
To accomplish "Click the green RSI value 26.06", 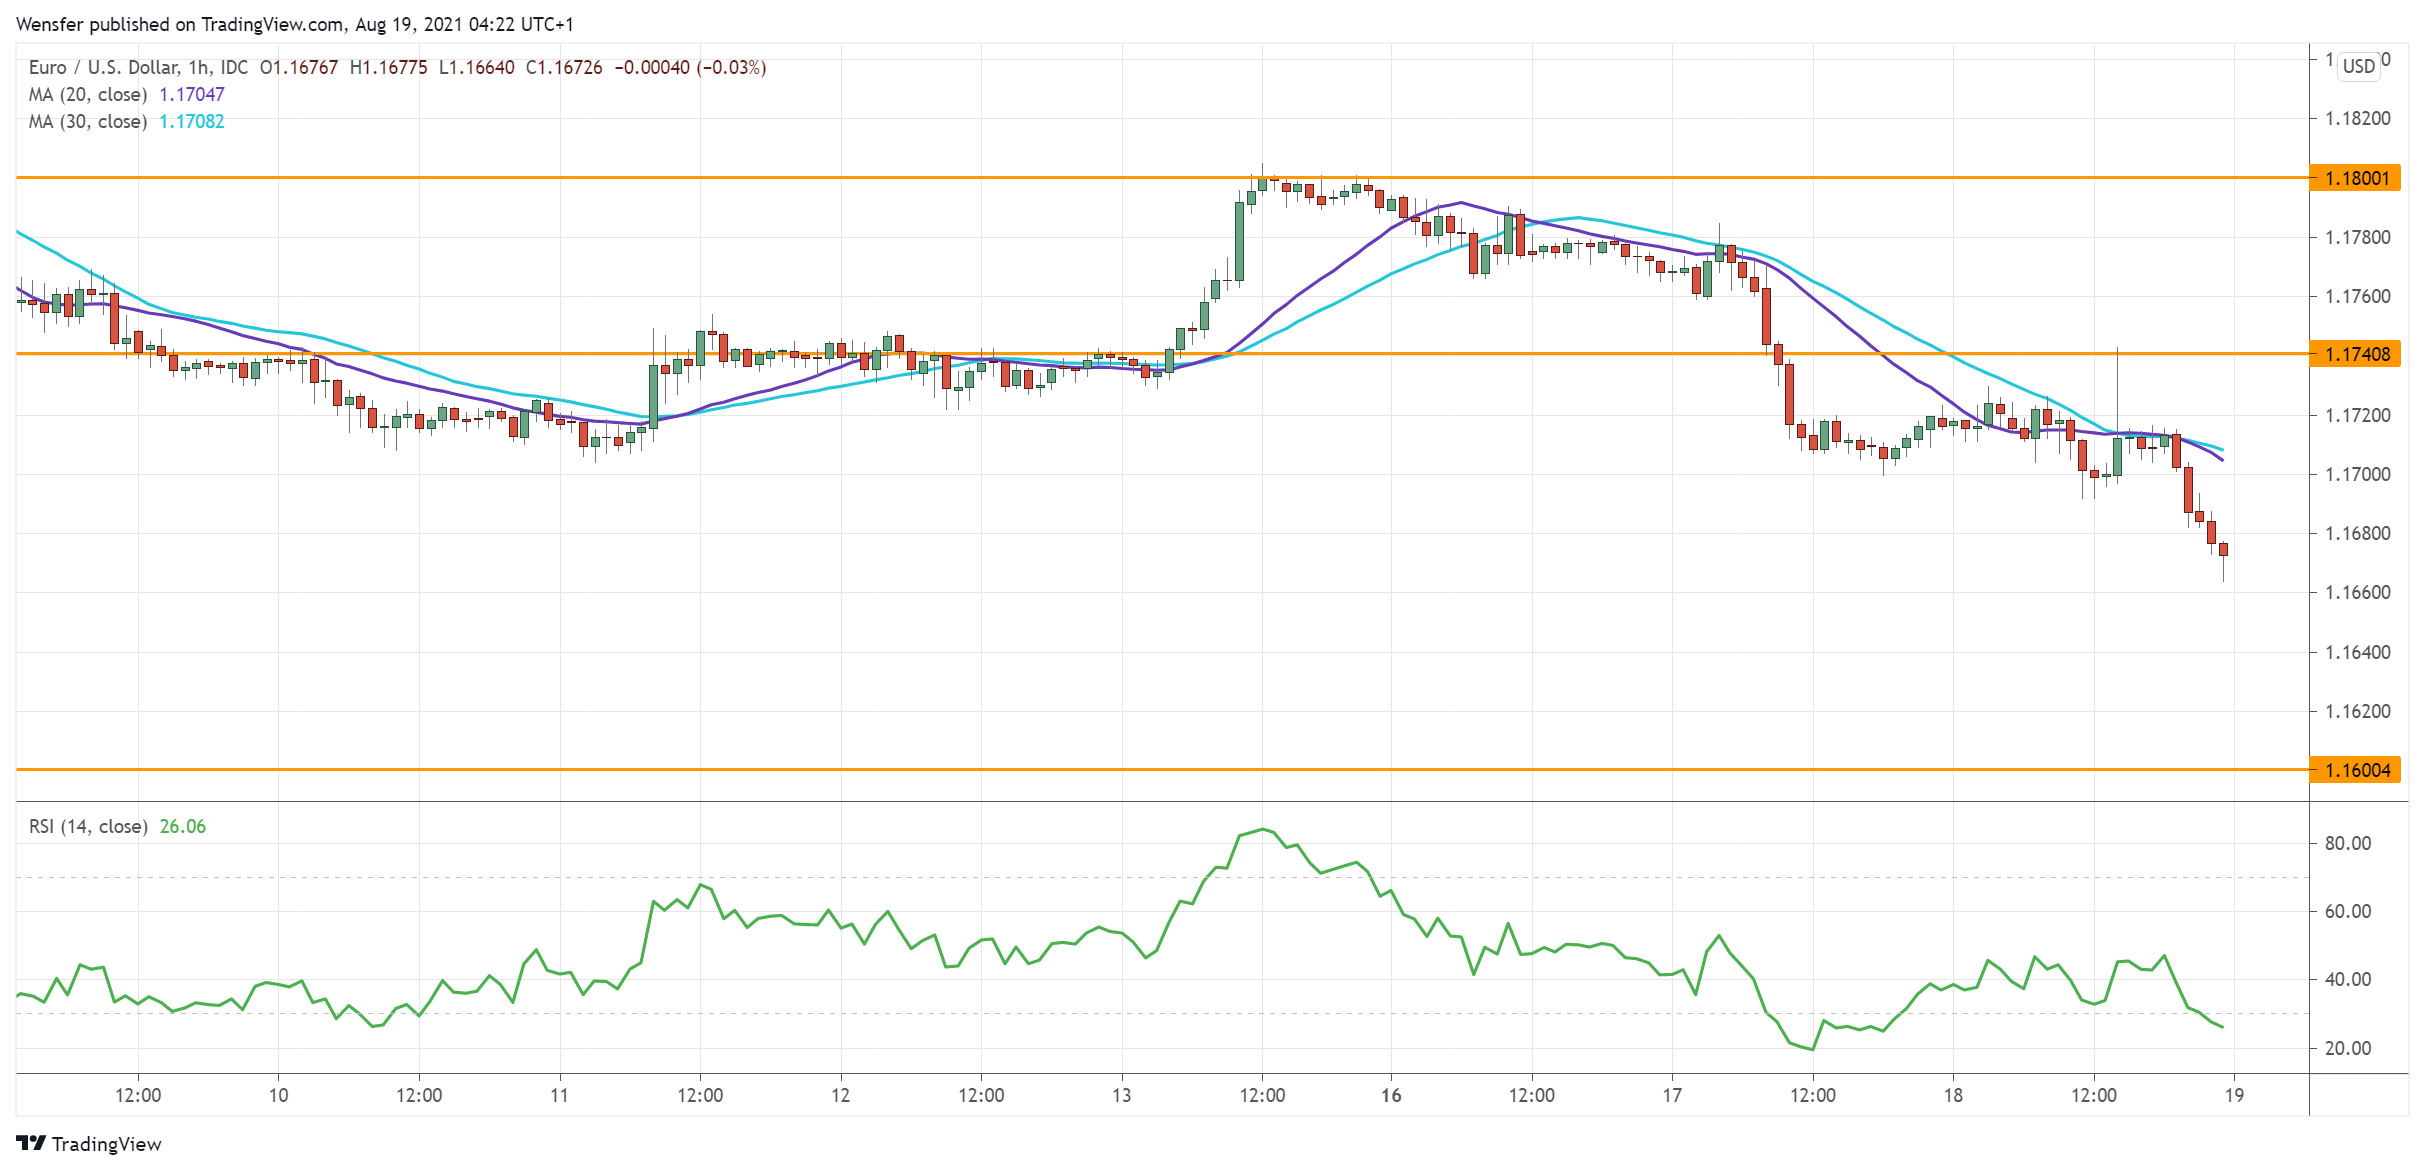I will [183, 826].
